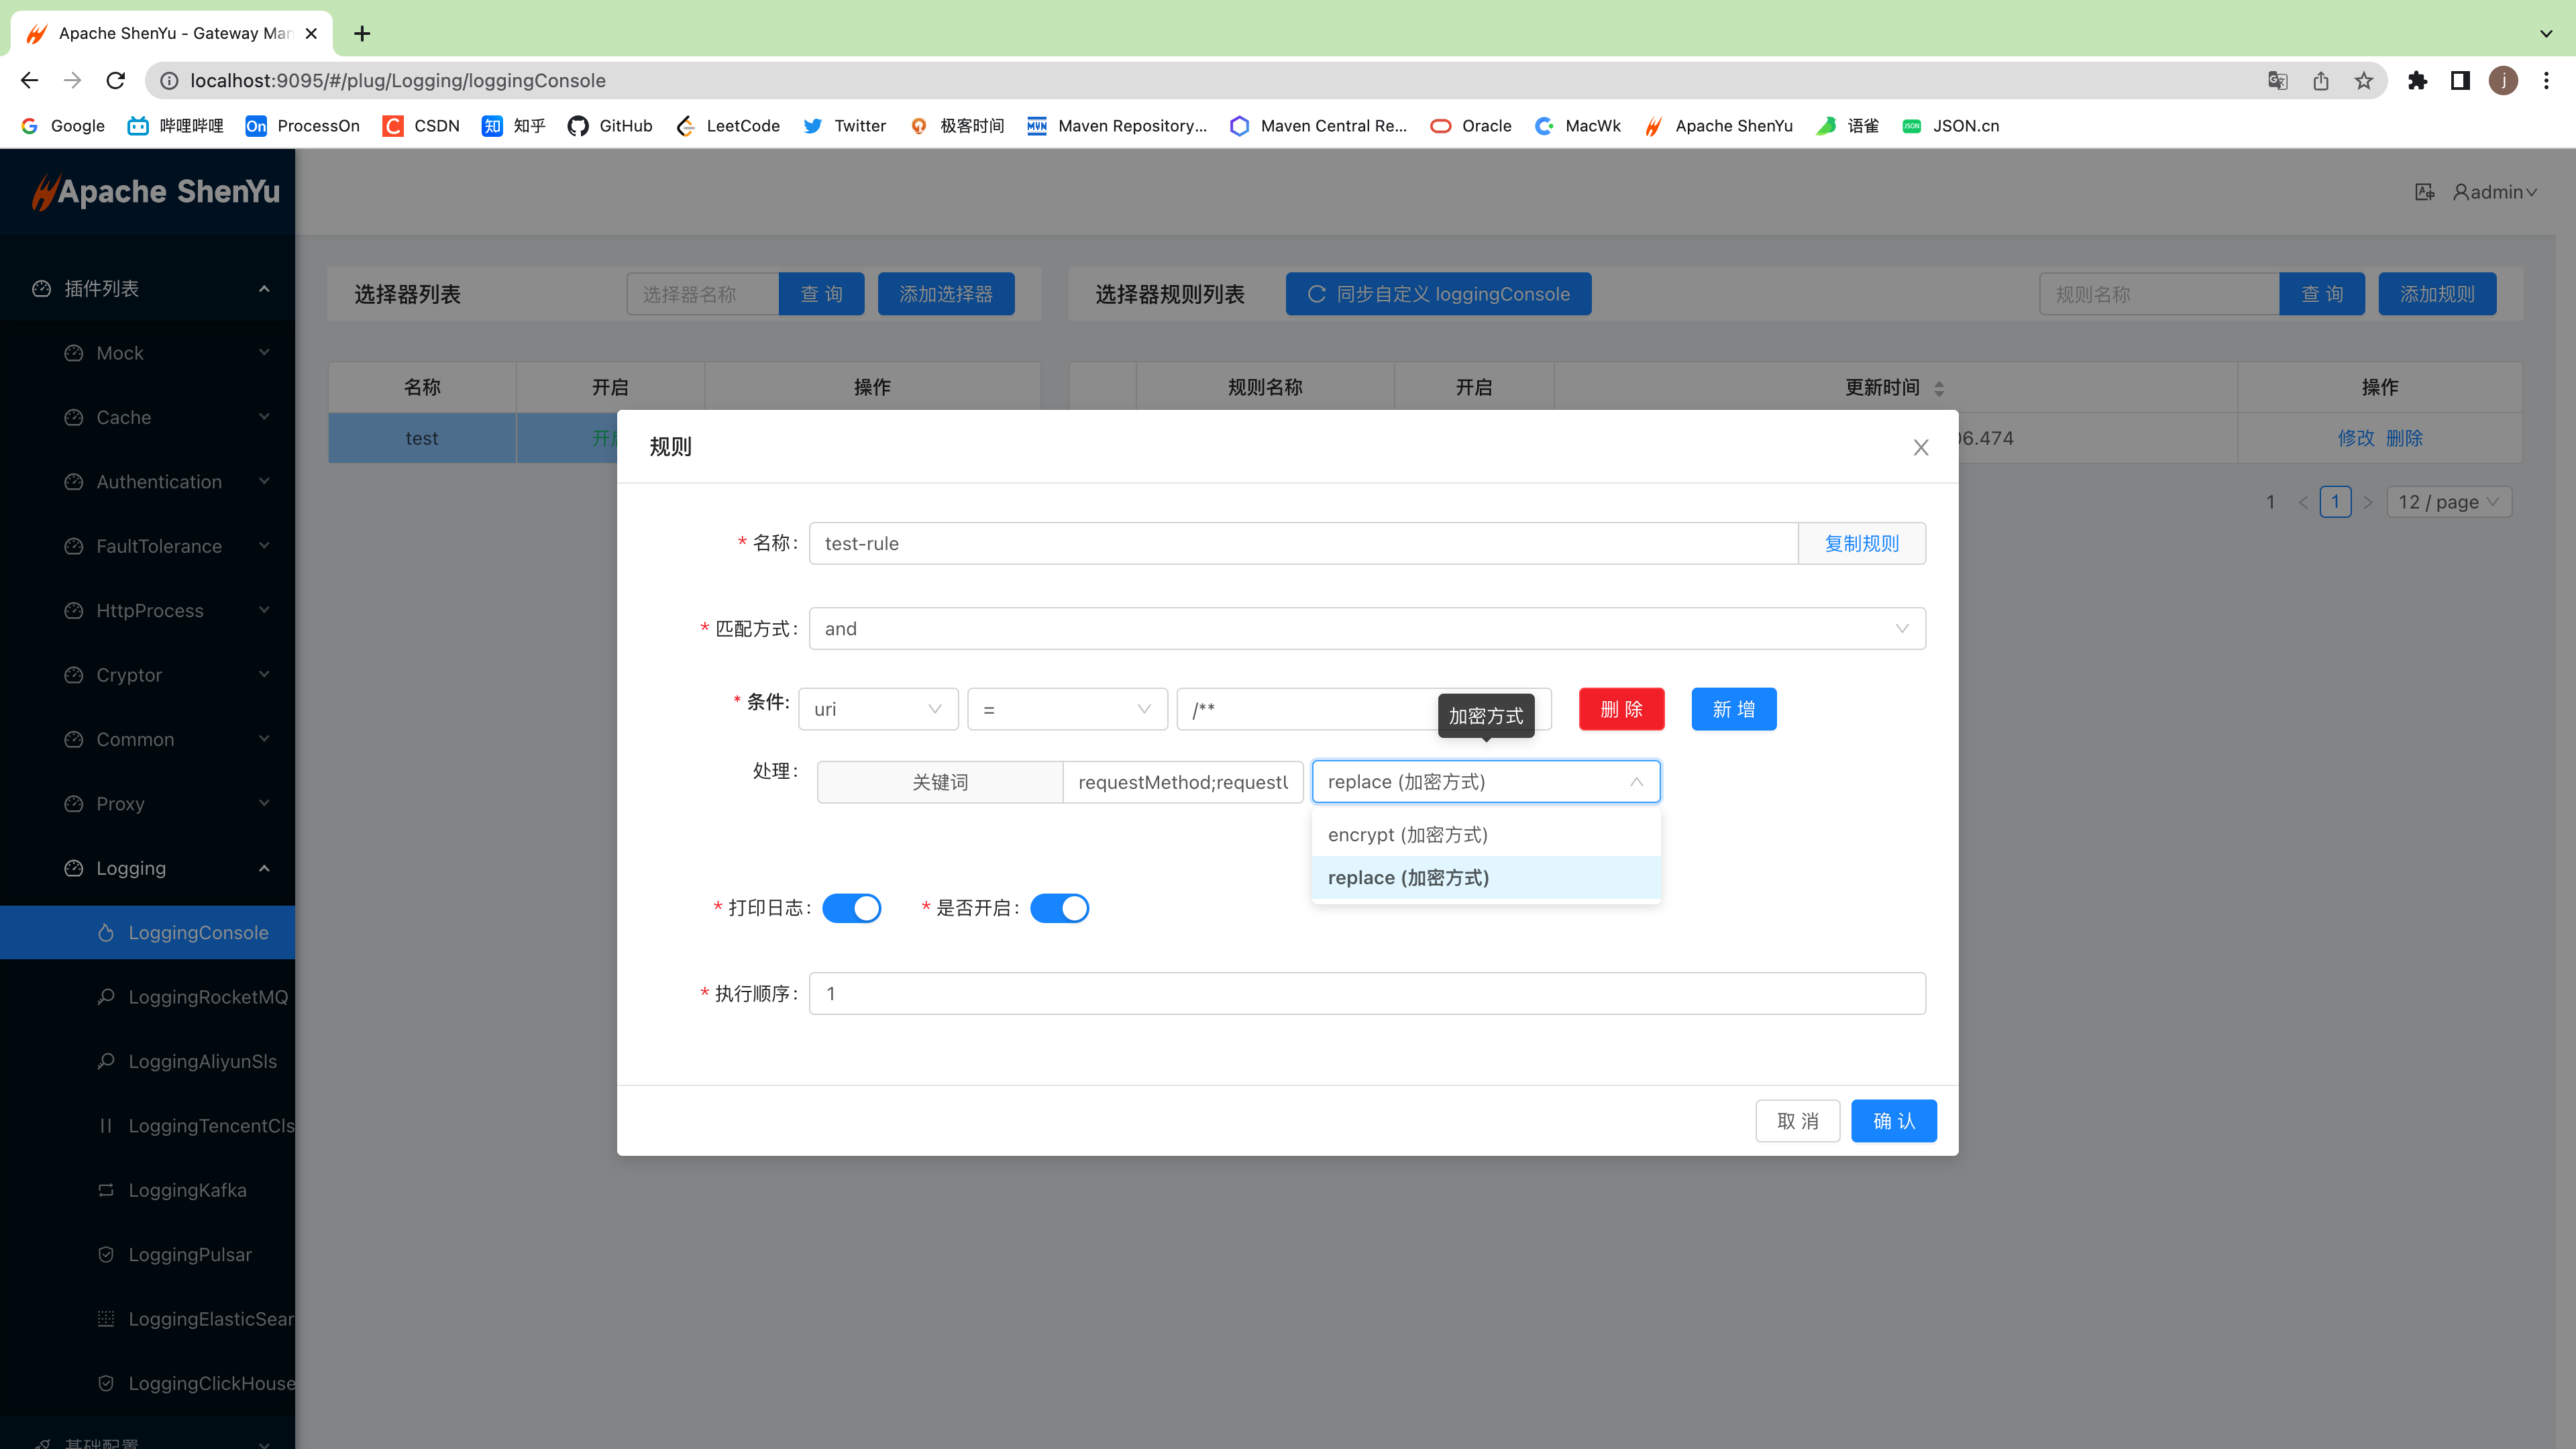Click the copy rule link button
The image size is (2576, 1449).
(1861, 544)
